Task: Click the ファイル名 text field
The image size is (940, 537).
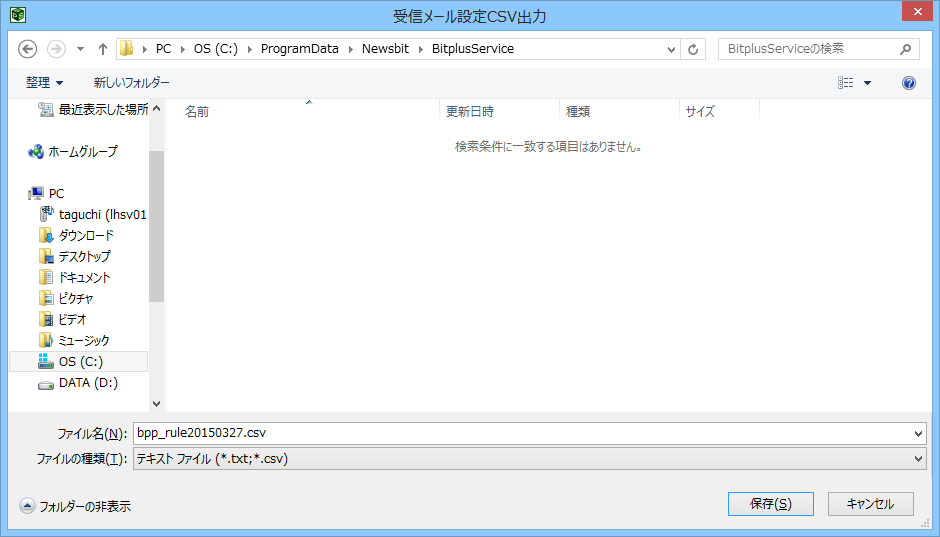Action: pos(522,433)
